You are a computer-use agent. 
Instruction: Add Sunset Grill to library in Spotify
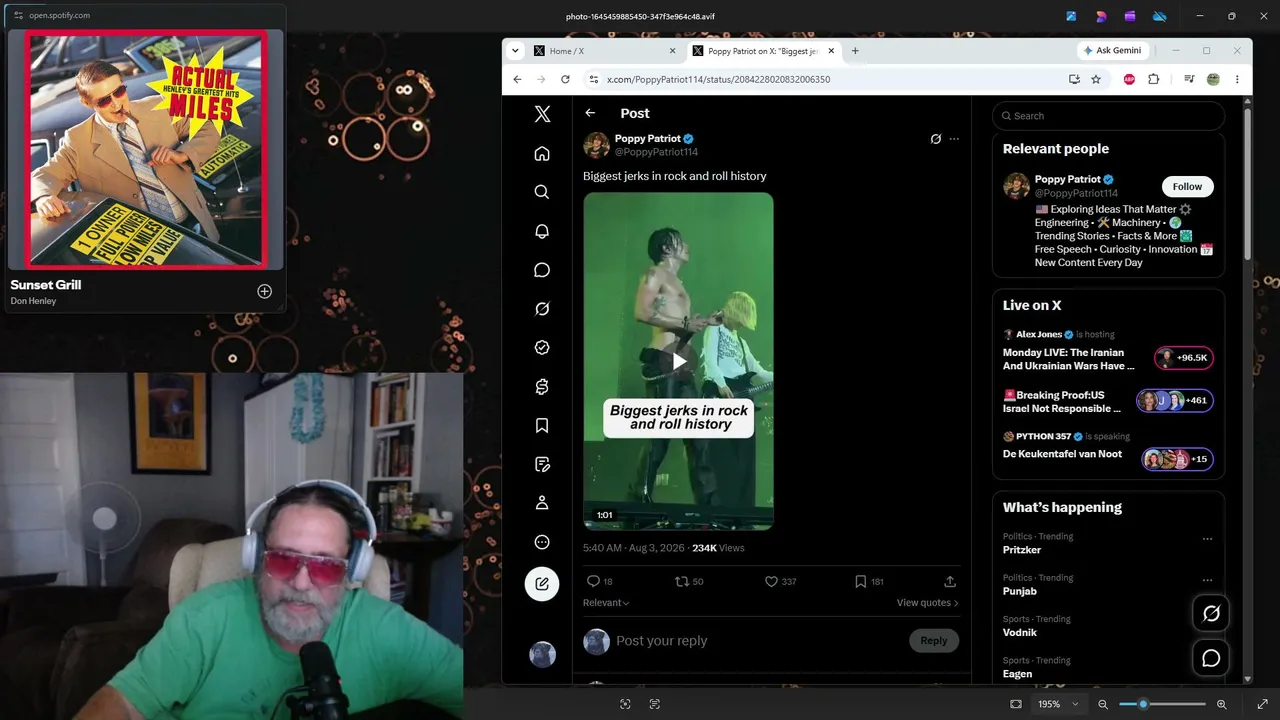[264, 291]
